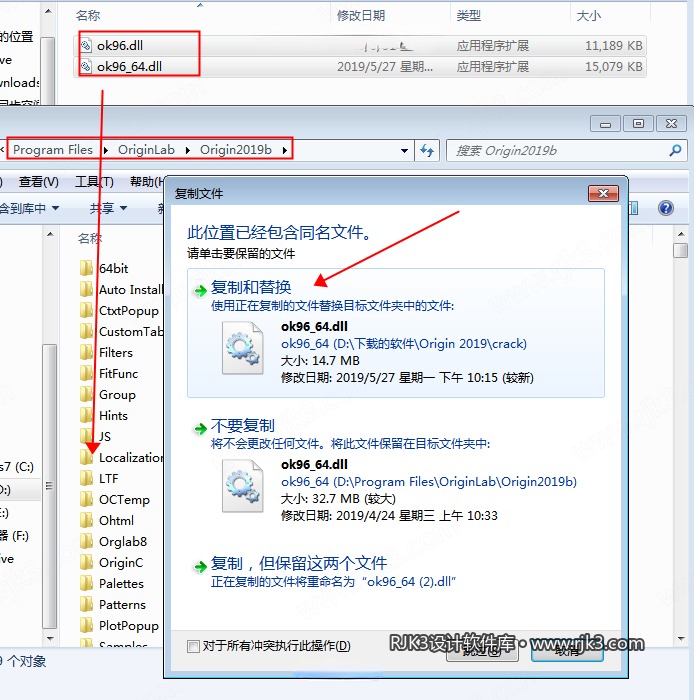Sort by 名称 column in top window
The image size is (694, 700).
pos(88,16)
